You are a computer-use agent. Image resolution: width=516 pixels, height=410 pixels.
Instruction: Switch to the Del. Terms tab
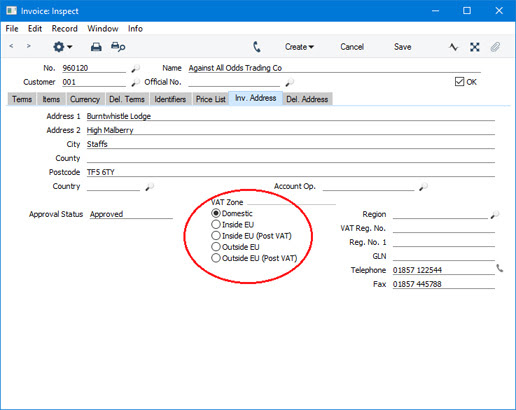127,99
